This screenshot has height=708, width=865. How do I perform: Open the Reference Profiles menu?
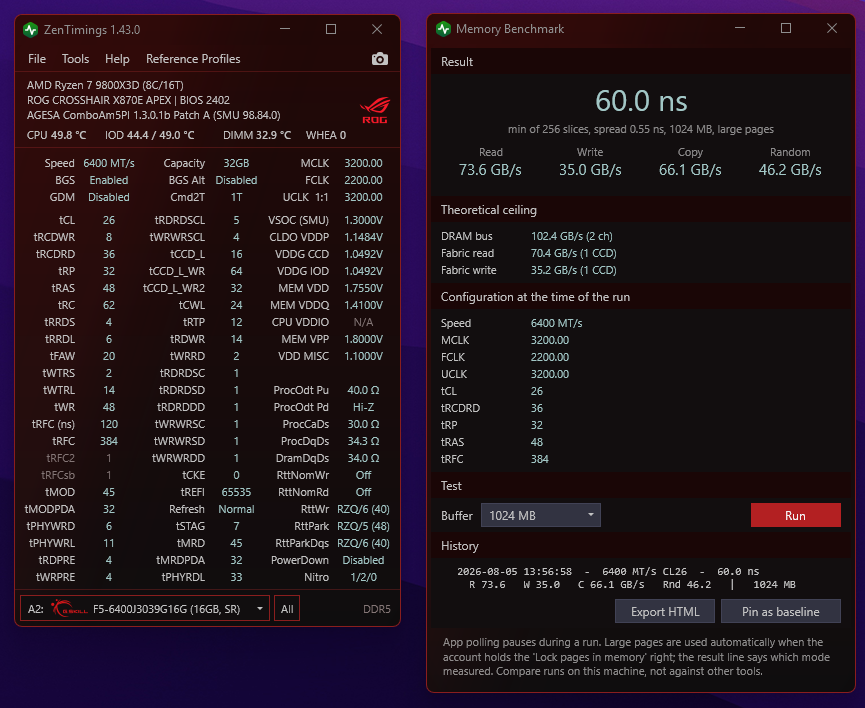tap(193, 59)
